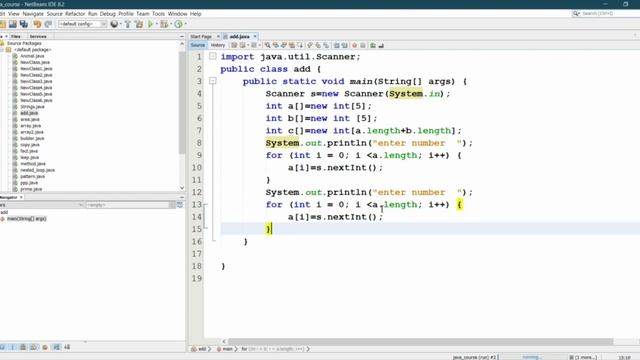Open the Profile Project dropdown arrow
Image resolution: width=640 pixels, height=360 pixels.
(185, 24)
